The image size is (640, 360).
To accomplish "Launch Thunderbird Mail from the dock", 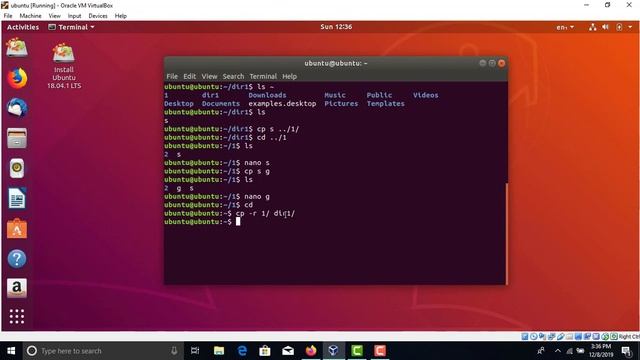I will (x=17, y=108).
